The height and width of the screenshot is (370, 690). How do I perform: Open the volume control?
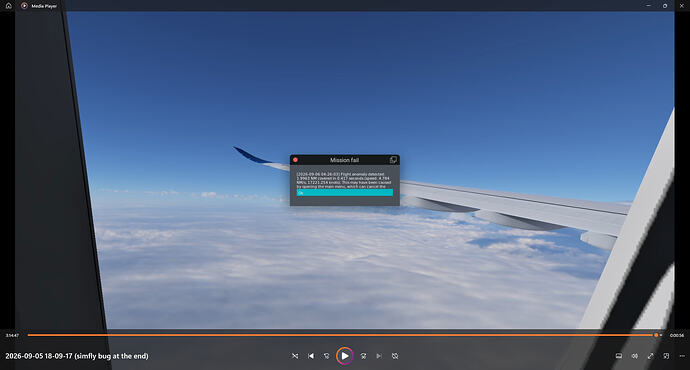point(635,356)
